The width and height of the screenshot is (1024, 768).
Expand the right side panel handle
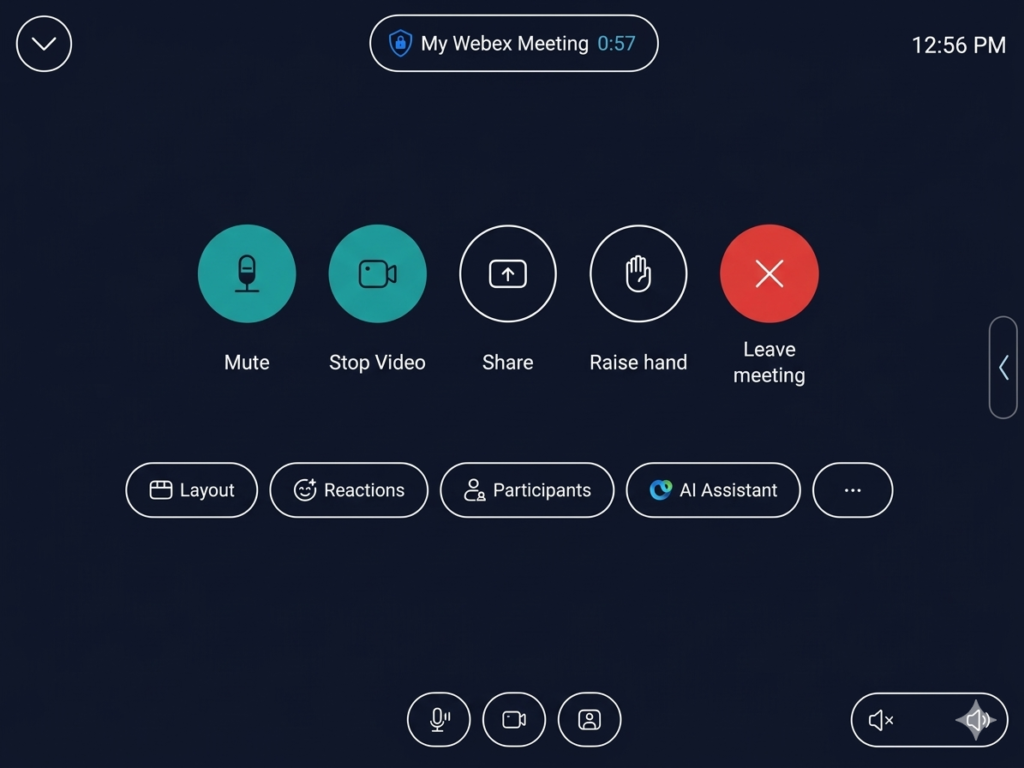(1003, 367)
